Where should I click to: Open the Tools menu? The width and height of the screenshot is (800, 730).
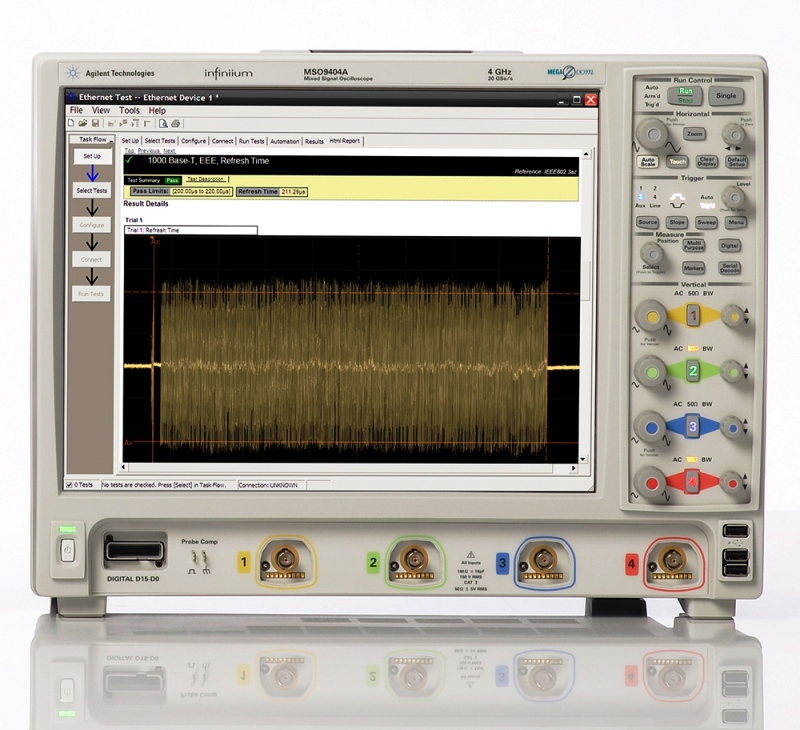(129, 110)
